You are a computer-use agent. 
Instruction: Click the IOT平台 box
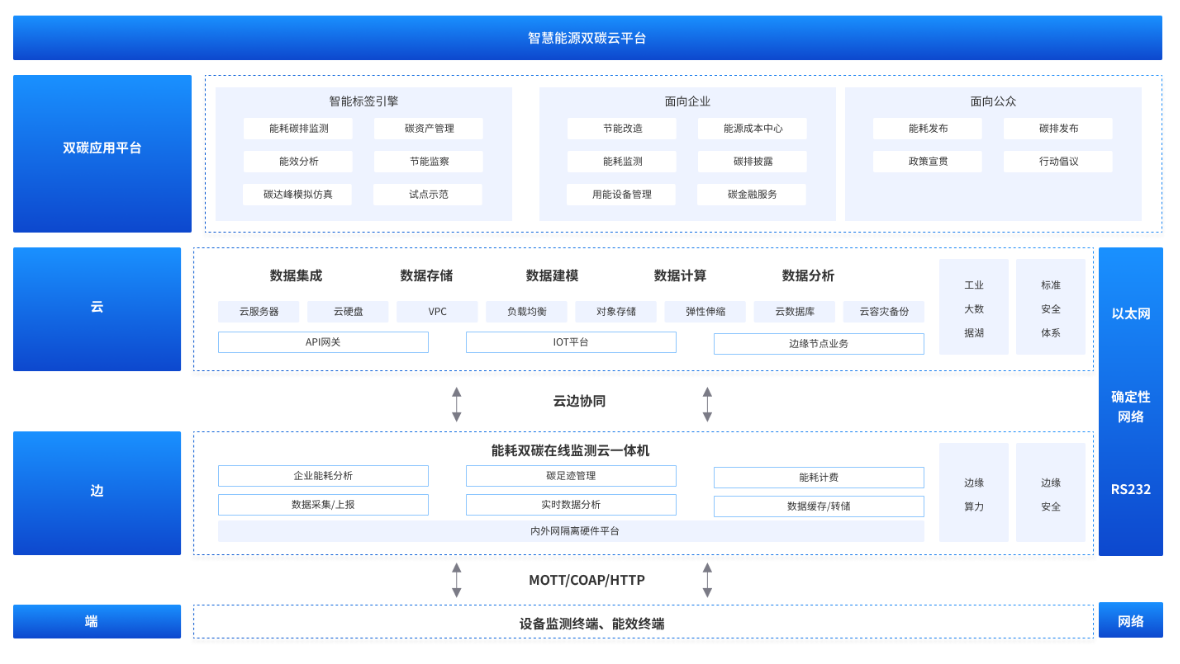coord(571,342)
